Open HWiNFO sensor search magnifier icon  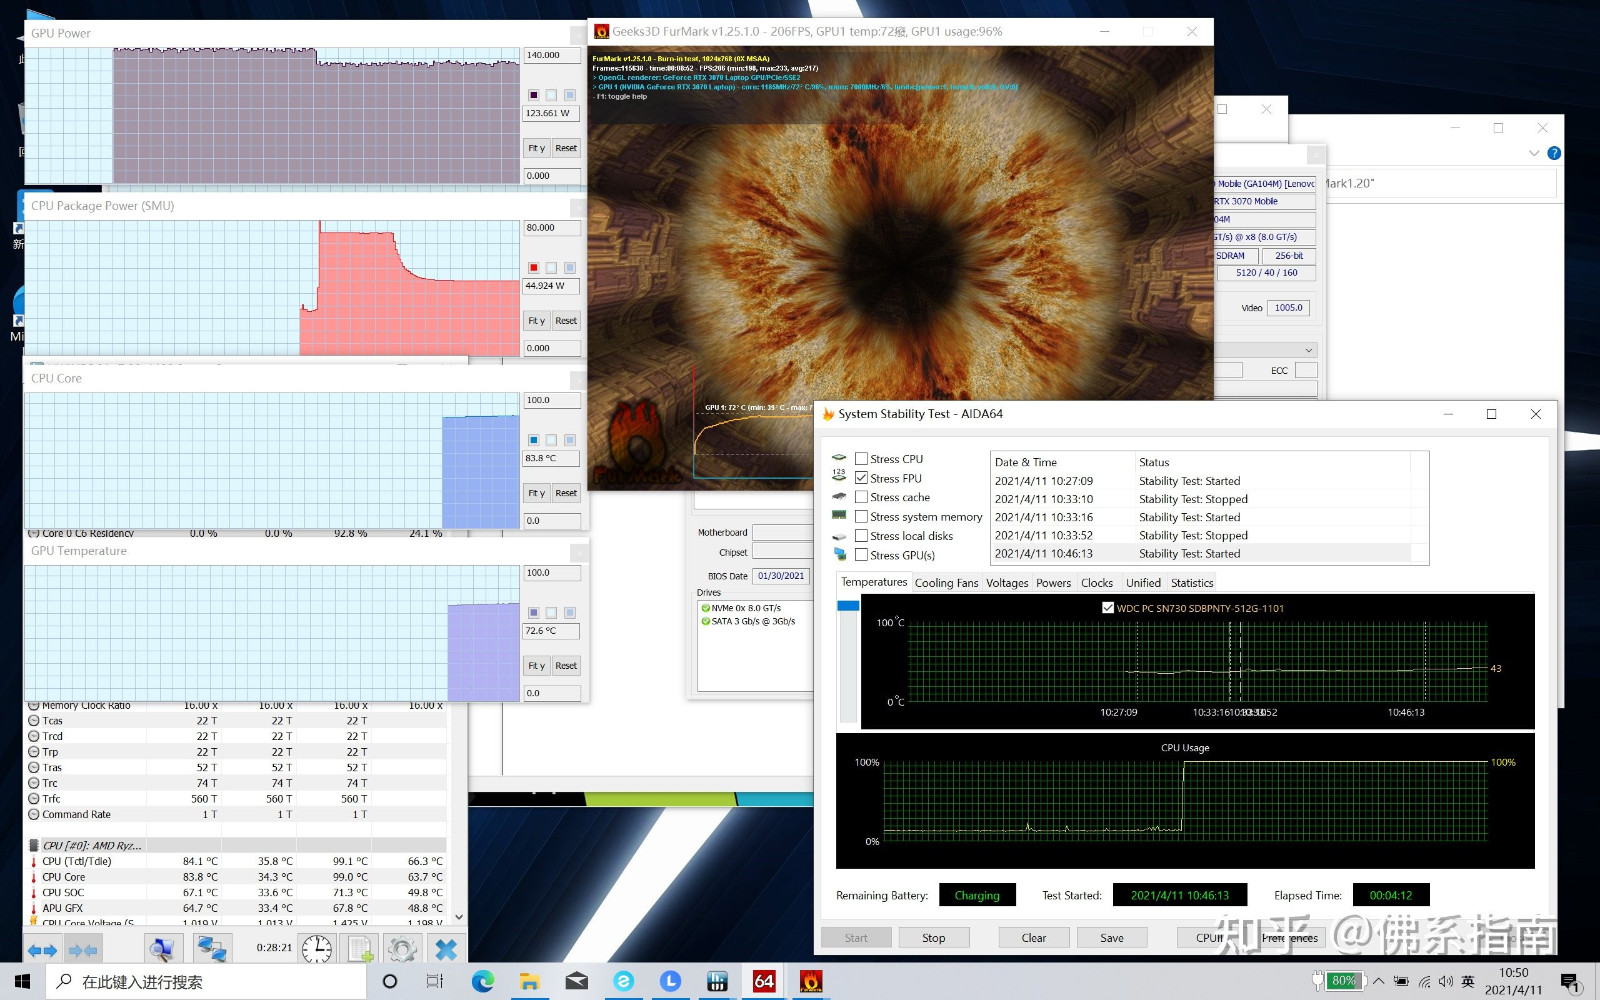163,949
